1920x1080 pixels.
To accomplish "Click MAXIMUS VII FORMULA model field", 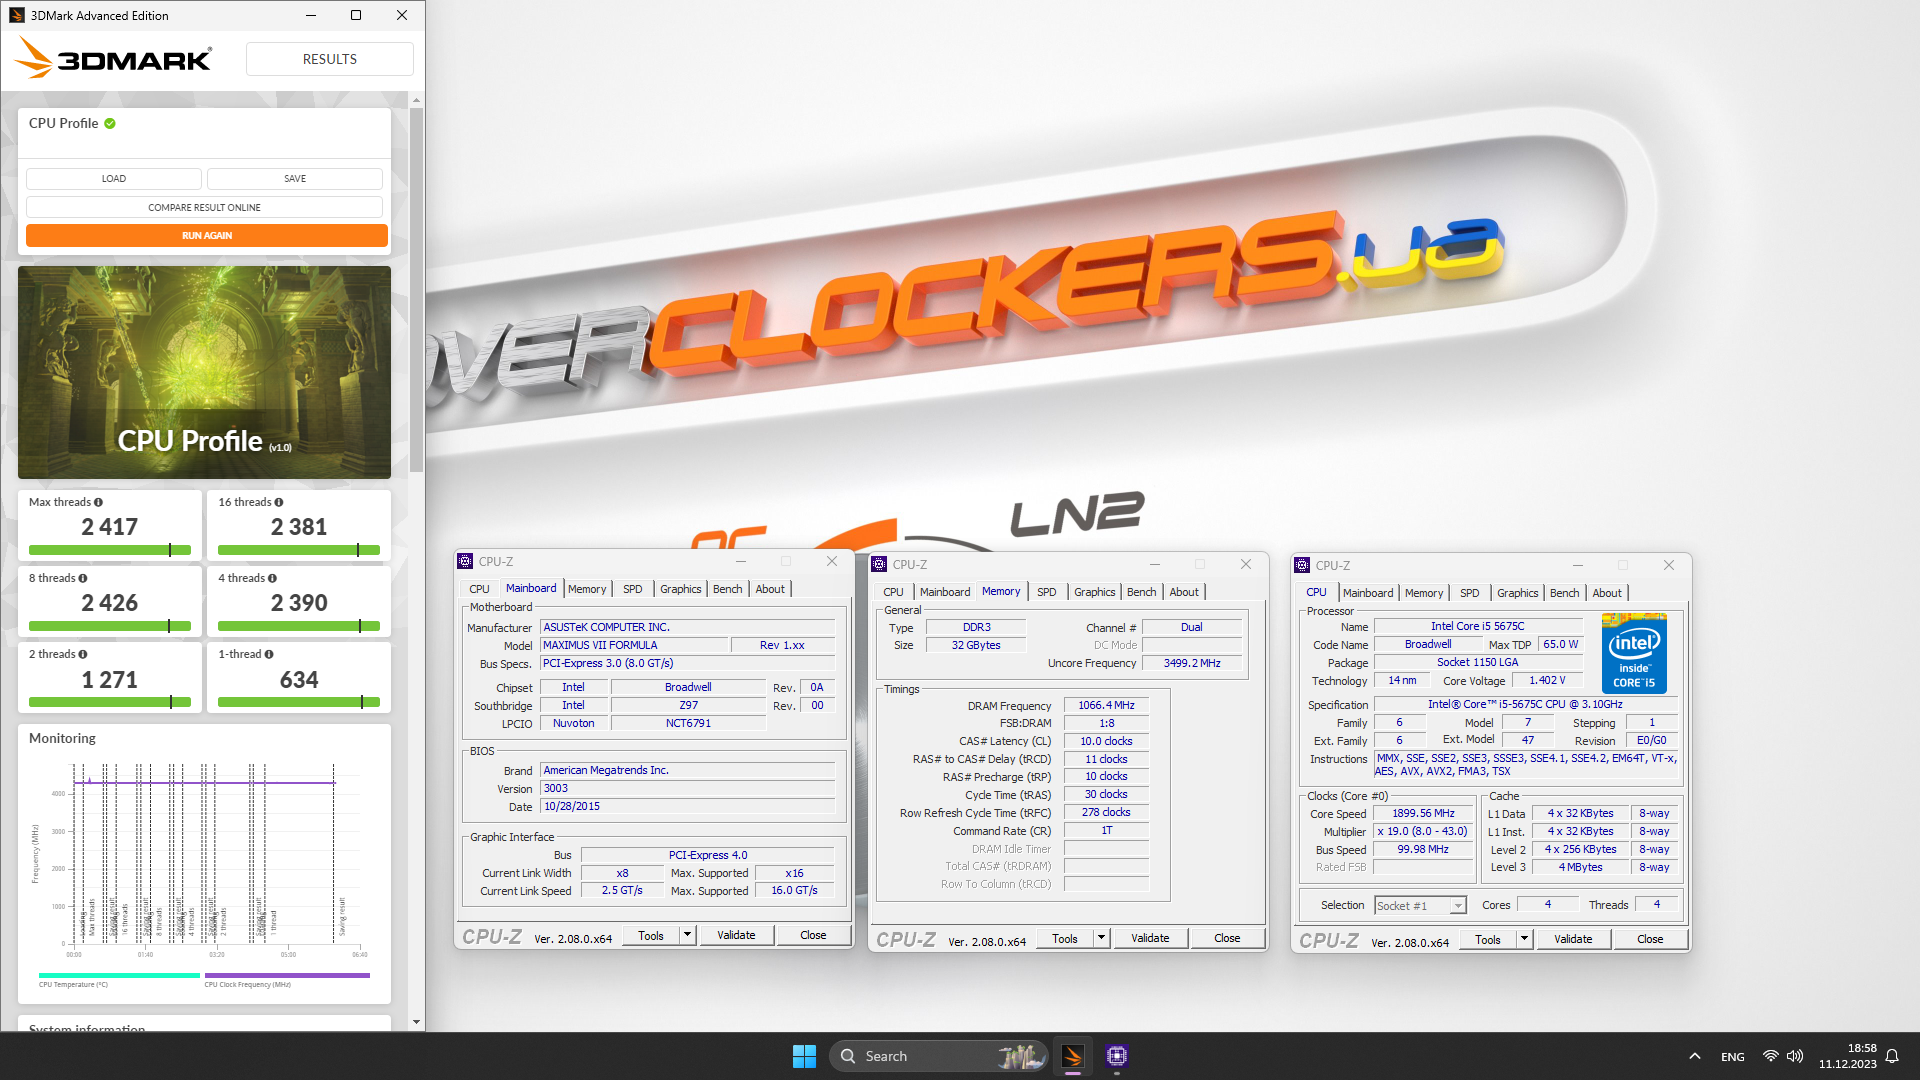I will (634, 645).
